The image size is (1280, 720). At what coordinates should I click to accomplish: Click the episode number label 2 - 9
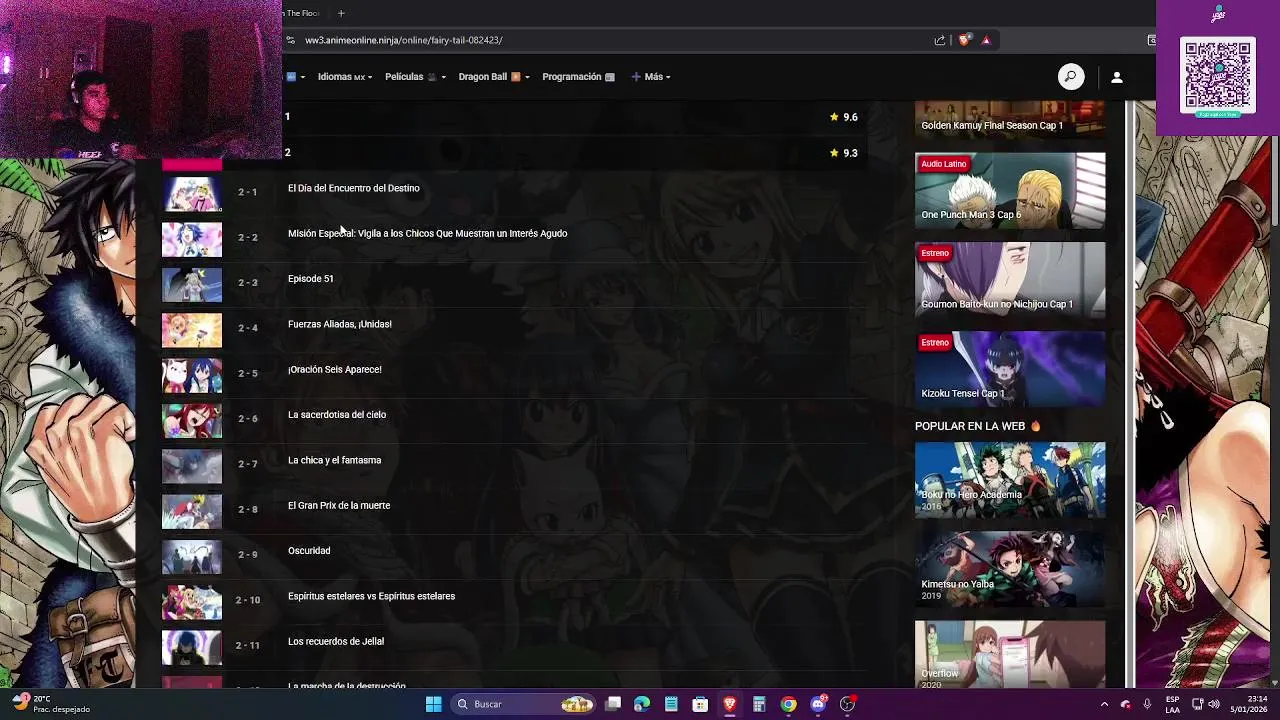tap(247, 555)
